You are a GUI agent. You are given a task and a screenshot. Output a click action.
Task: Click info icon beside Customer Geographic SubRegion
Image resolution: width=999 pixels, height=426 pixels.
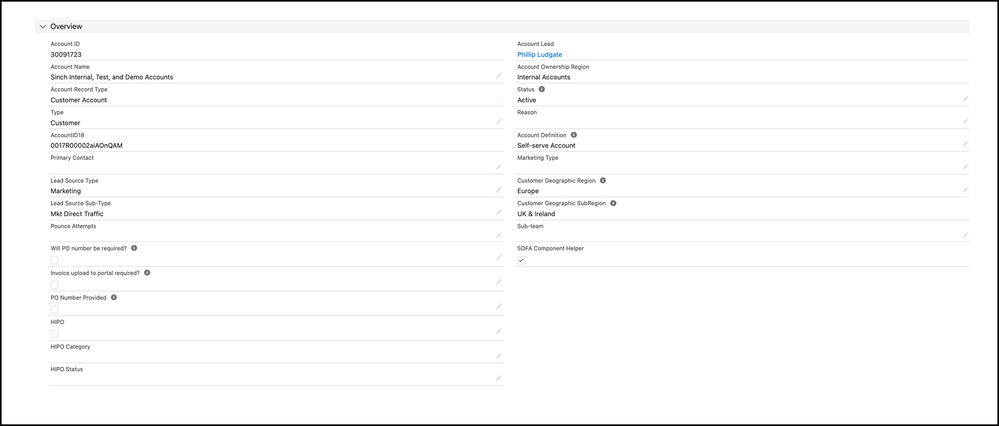pyautogui.click(x=613, y=203)
